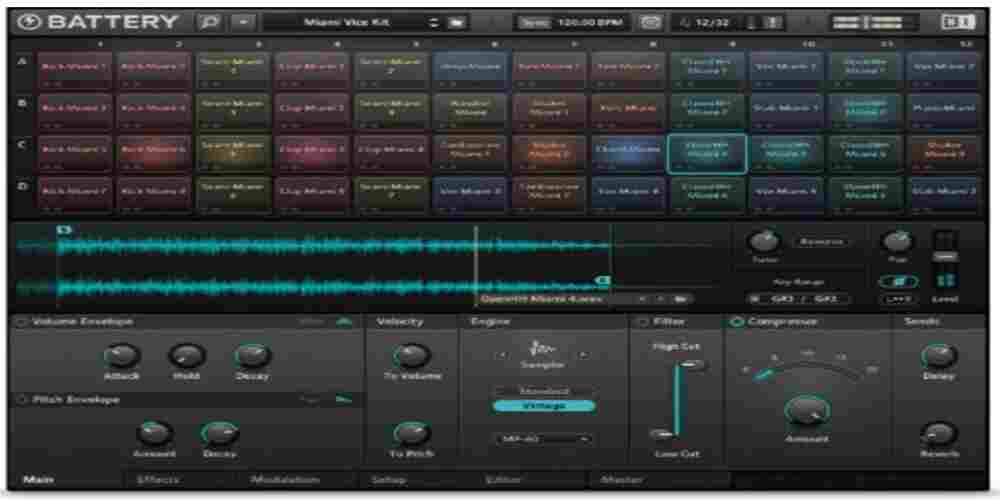This screenshot has height=500, width=1000.
Task: Click the CPU/disk meter icon in header
Action: [x=774, y=23]
